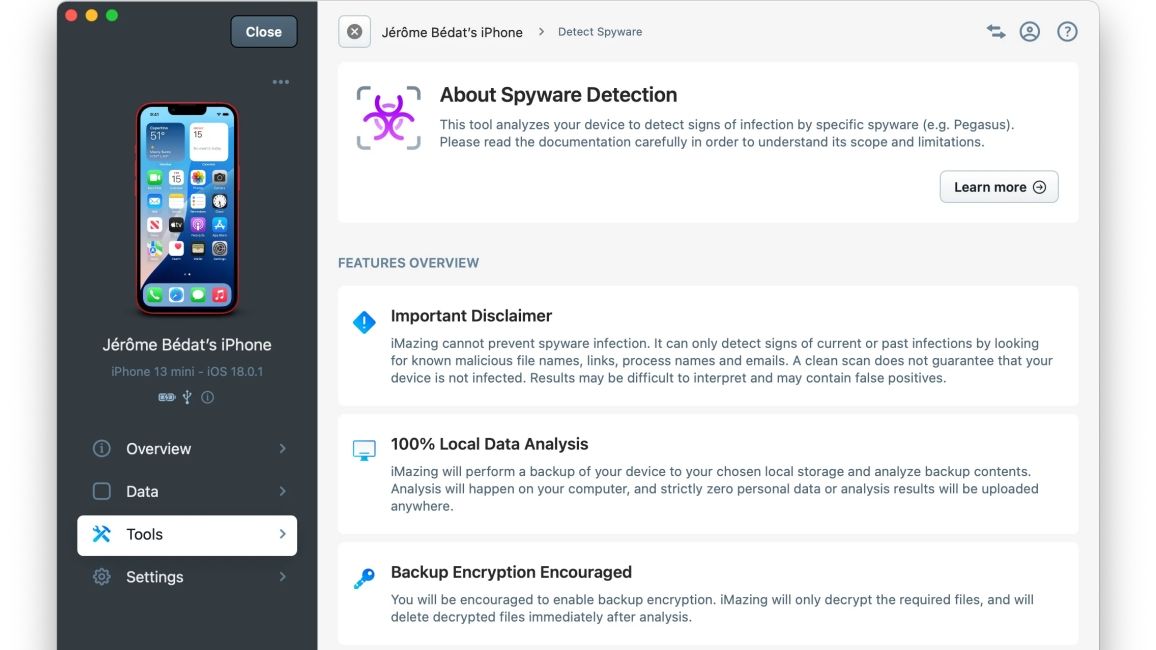Open the device info icon under device name
1156x650 pixels.
(x=208, y=397)
